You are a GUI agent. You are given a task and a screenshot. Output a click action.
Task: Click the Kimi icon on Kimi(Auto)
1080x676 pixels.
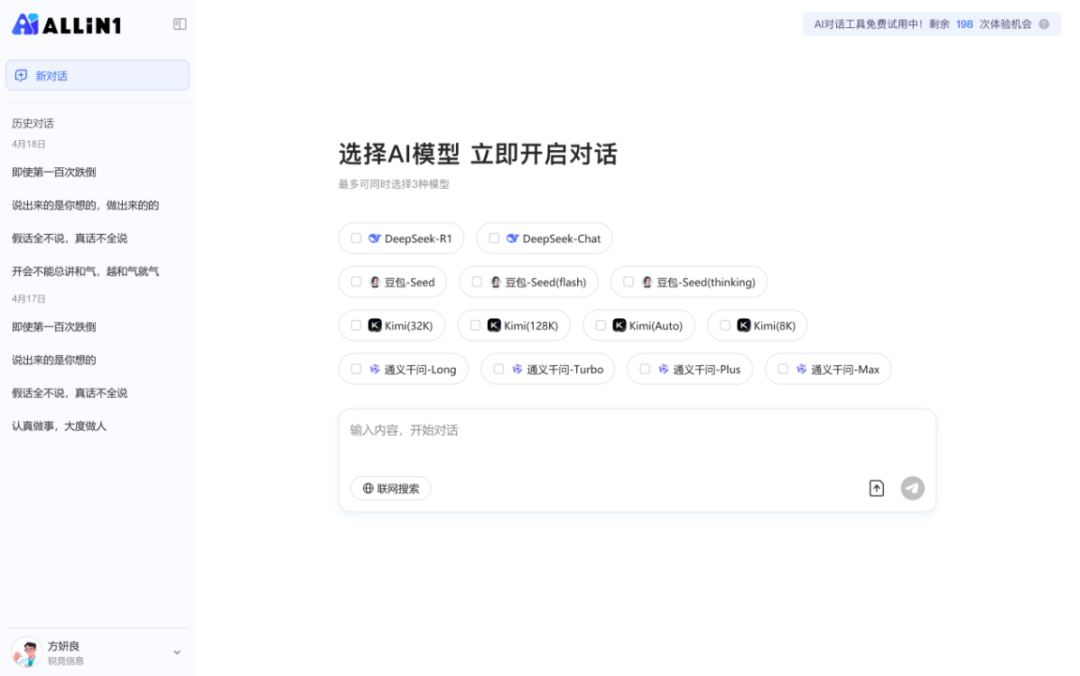pyautogui.click(x=617, y=325)
